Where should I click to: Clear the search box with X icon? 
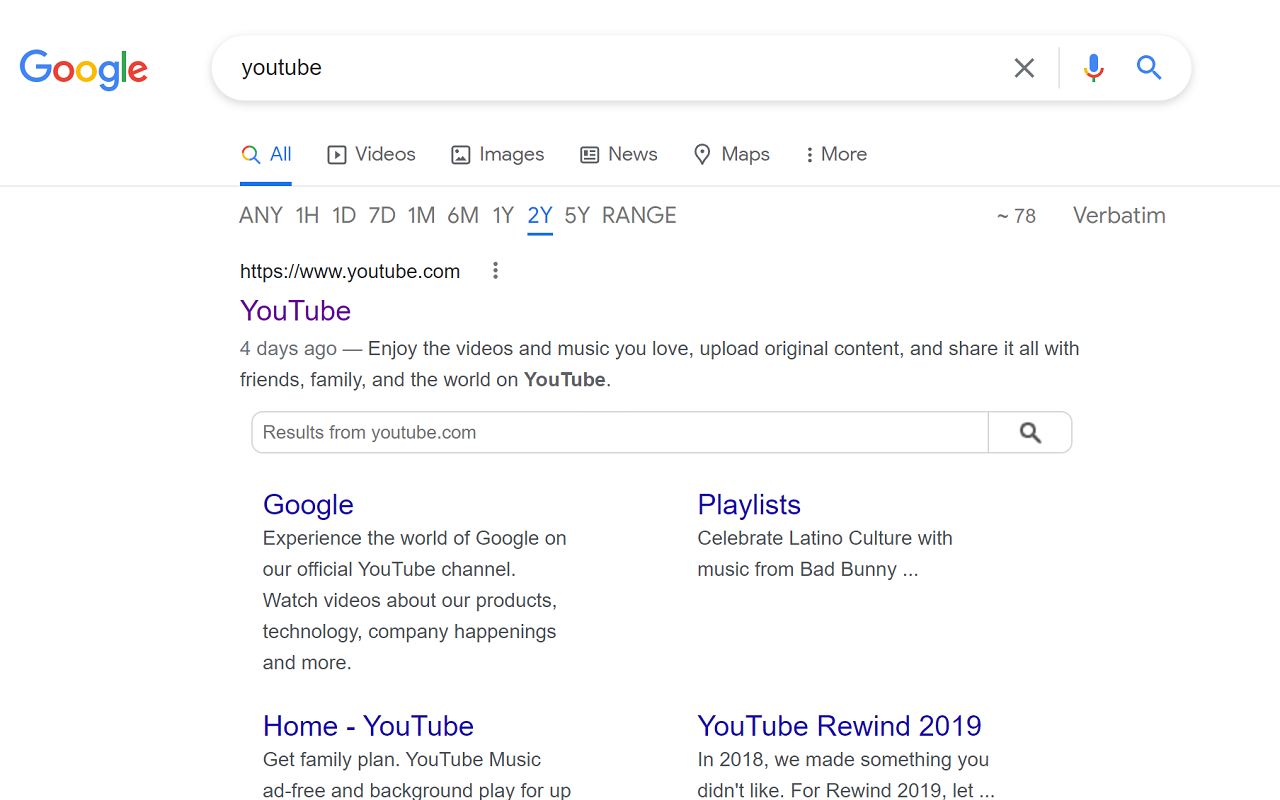pos(1024,68)
